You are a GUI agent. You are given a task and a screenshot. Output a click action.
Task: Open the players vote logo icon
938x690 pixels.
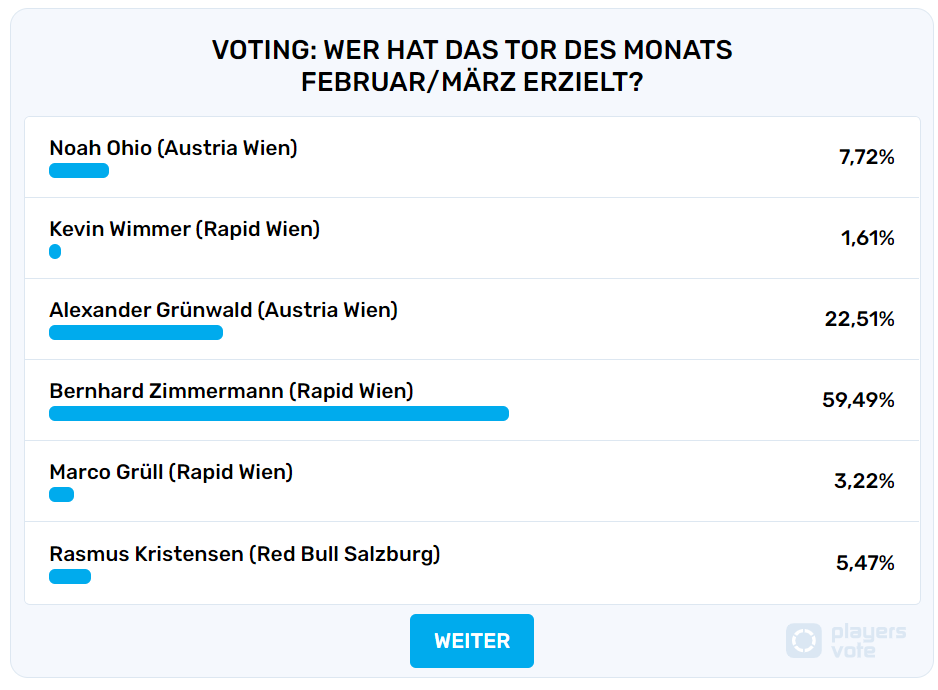click(x=803, y=640)
